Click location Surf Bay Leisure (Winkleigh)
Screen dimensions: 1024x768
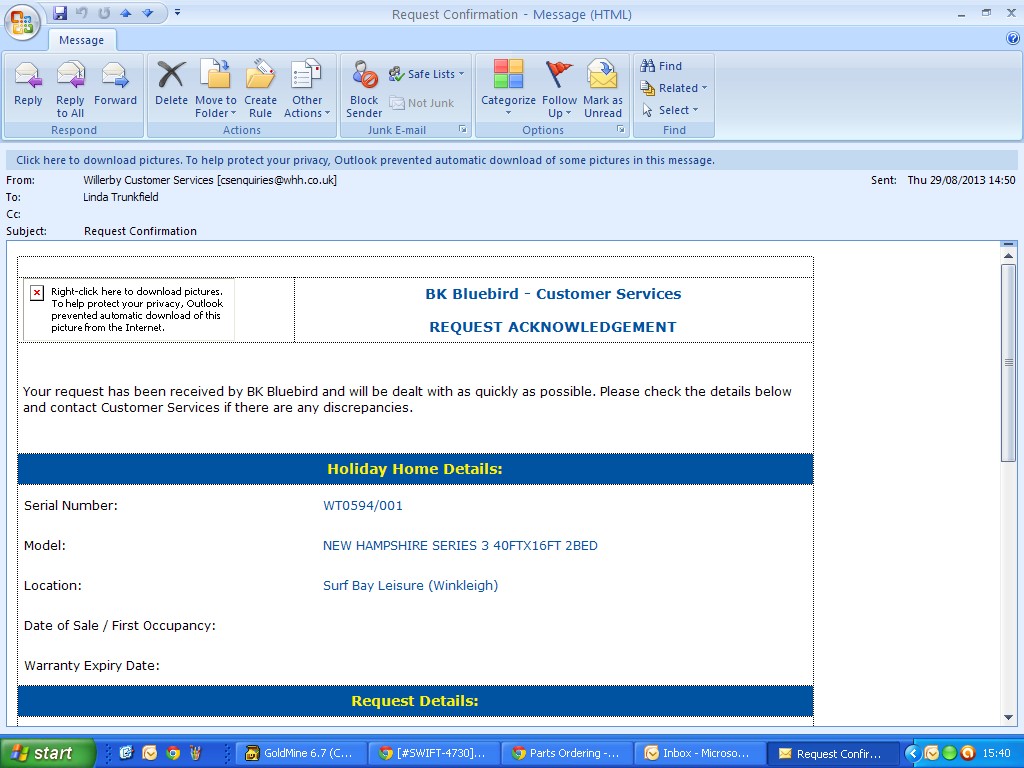(410, 586)
